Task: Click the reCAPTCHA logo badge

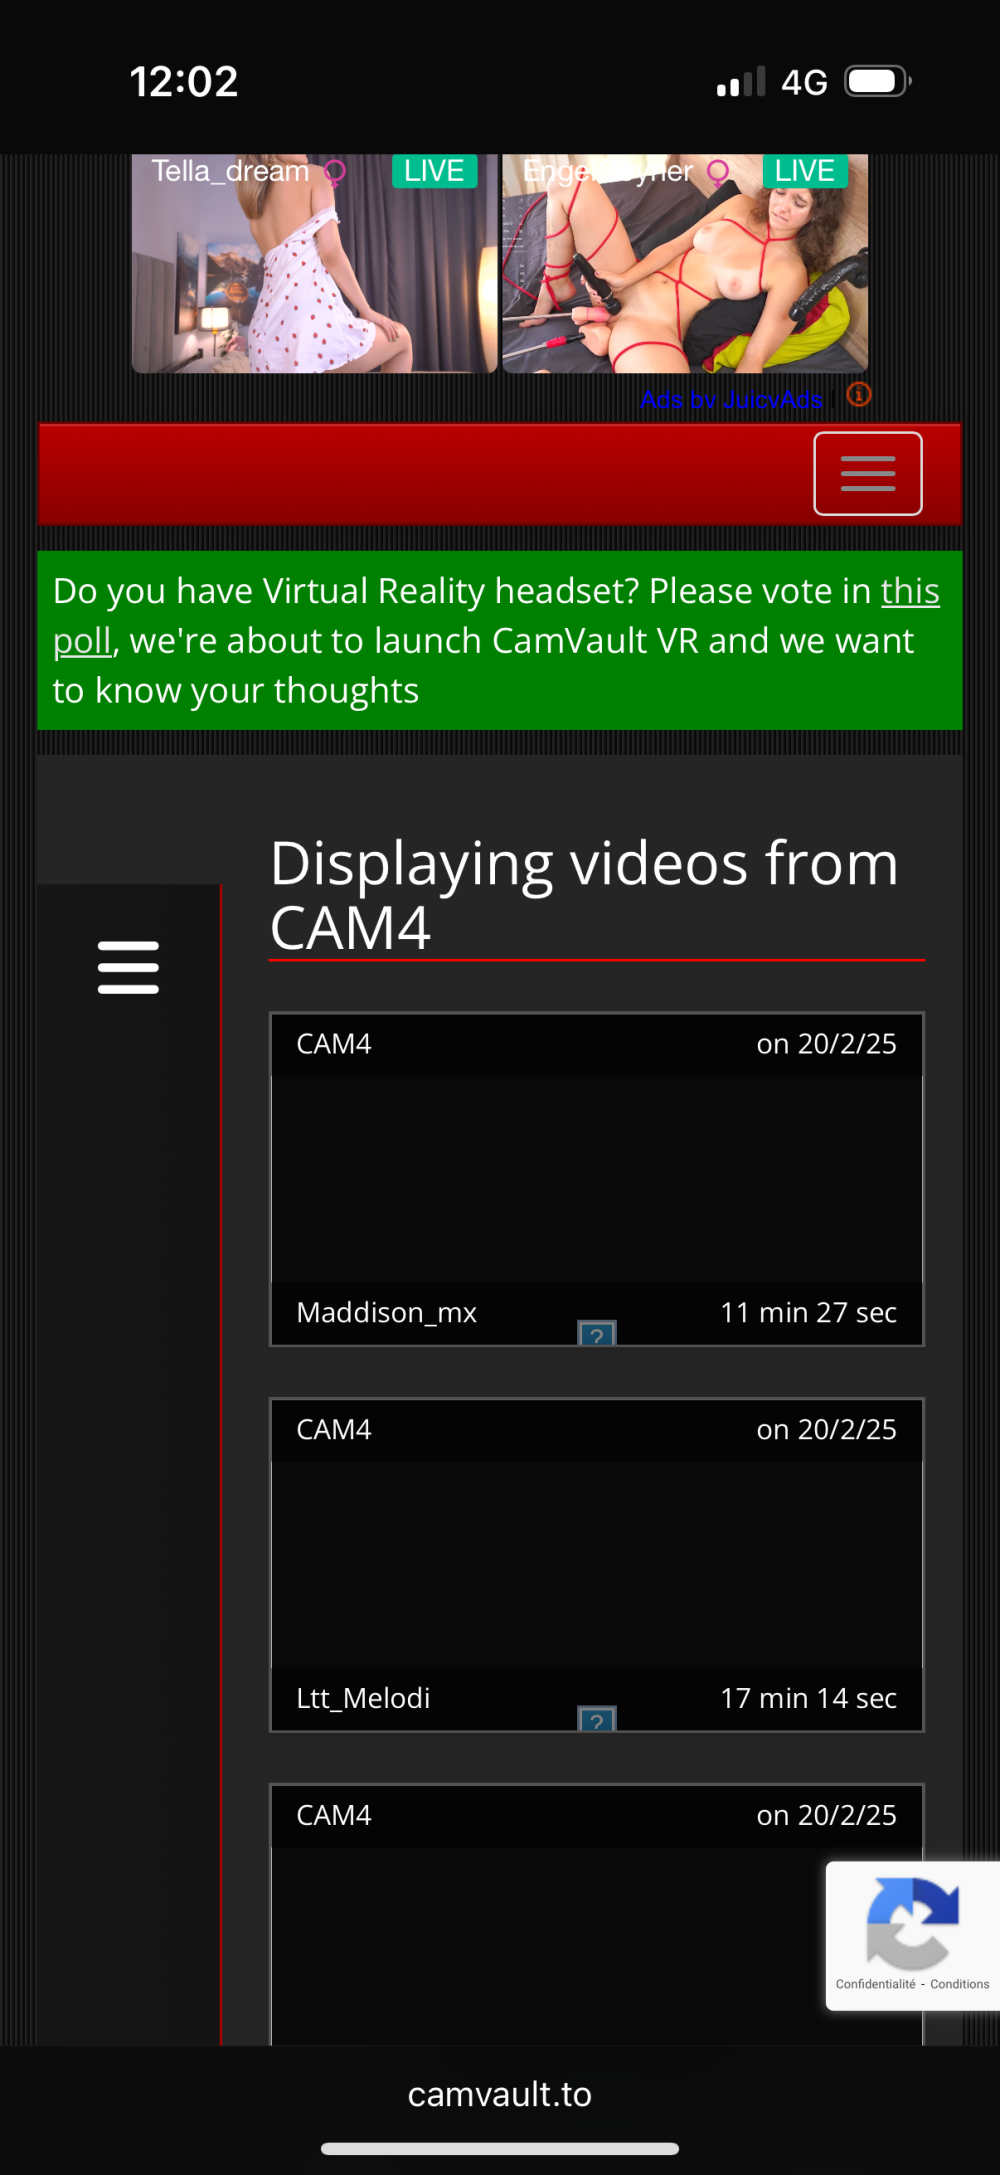Action: tap(913, 1922)
